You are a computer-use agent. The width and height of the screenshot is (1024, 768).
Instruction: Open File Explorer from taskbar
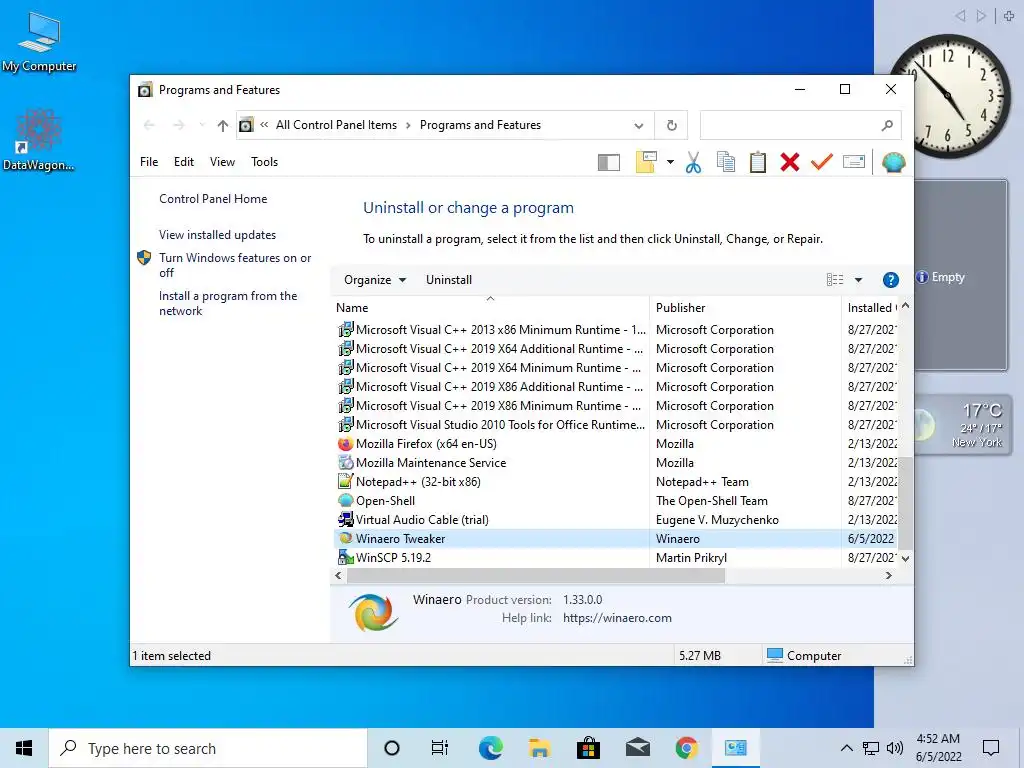click(539, 748)
